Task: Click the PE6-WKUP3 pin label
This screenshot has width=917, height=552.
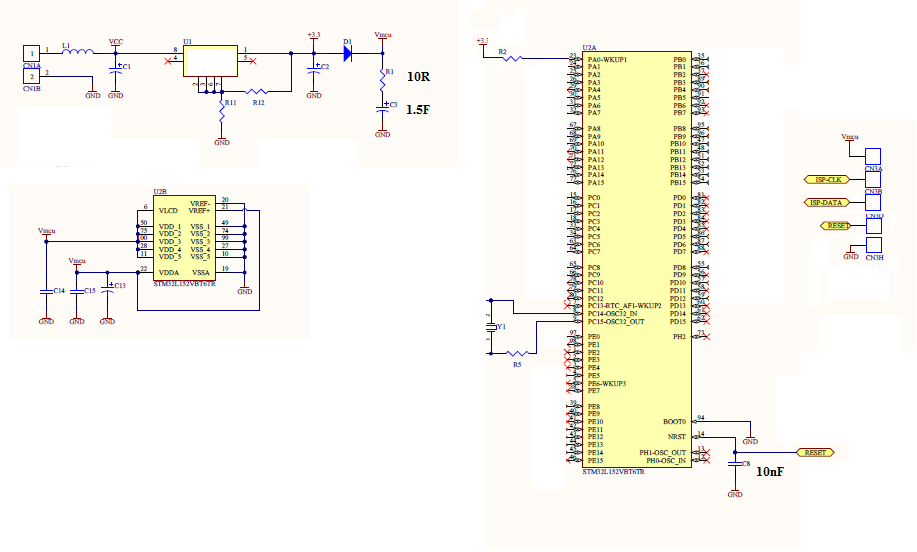Action: [x=606, y=384]
